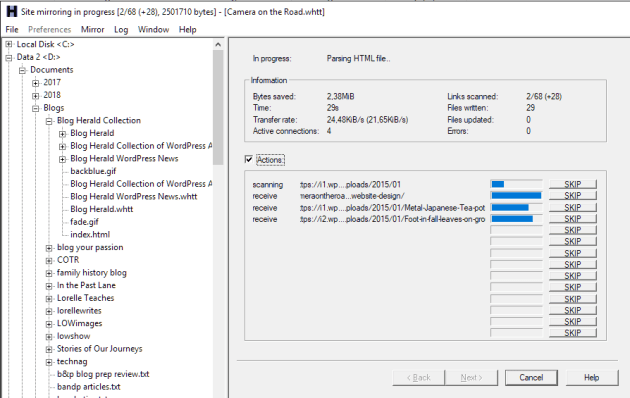
Task: Expand the Stories of Our Journeys folder
Action: click(x=49, y=349)
